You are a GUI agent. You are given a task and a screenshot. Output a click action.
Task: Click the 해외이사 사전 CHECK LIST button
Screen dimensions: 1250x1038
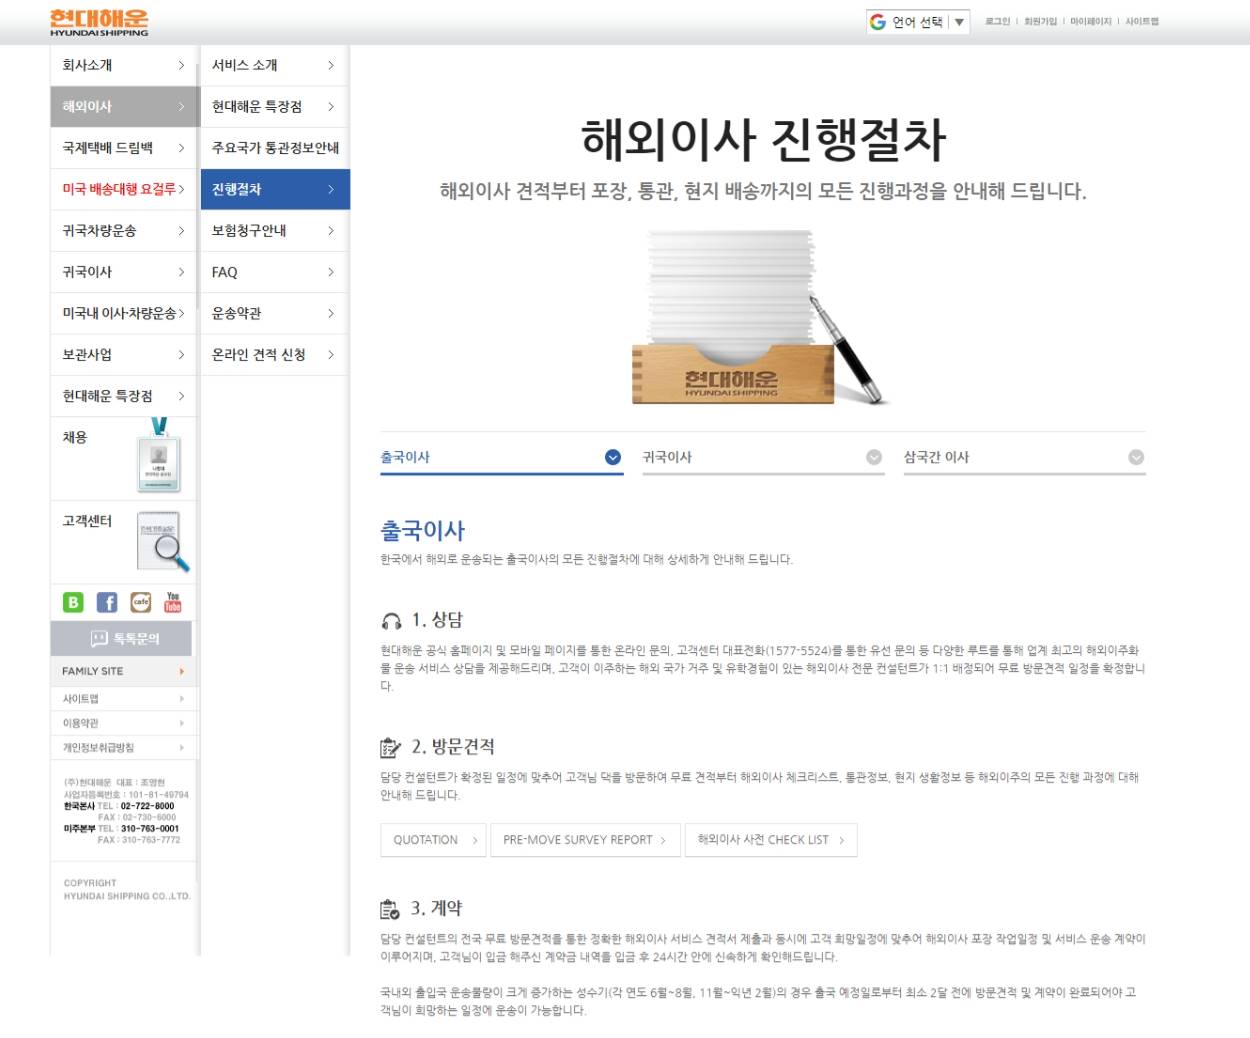[x=771, y=840]
